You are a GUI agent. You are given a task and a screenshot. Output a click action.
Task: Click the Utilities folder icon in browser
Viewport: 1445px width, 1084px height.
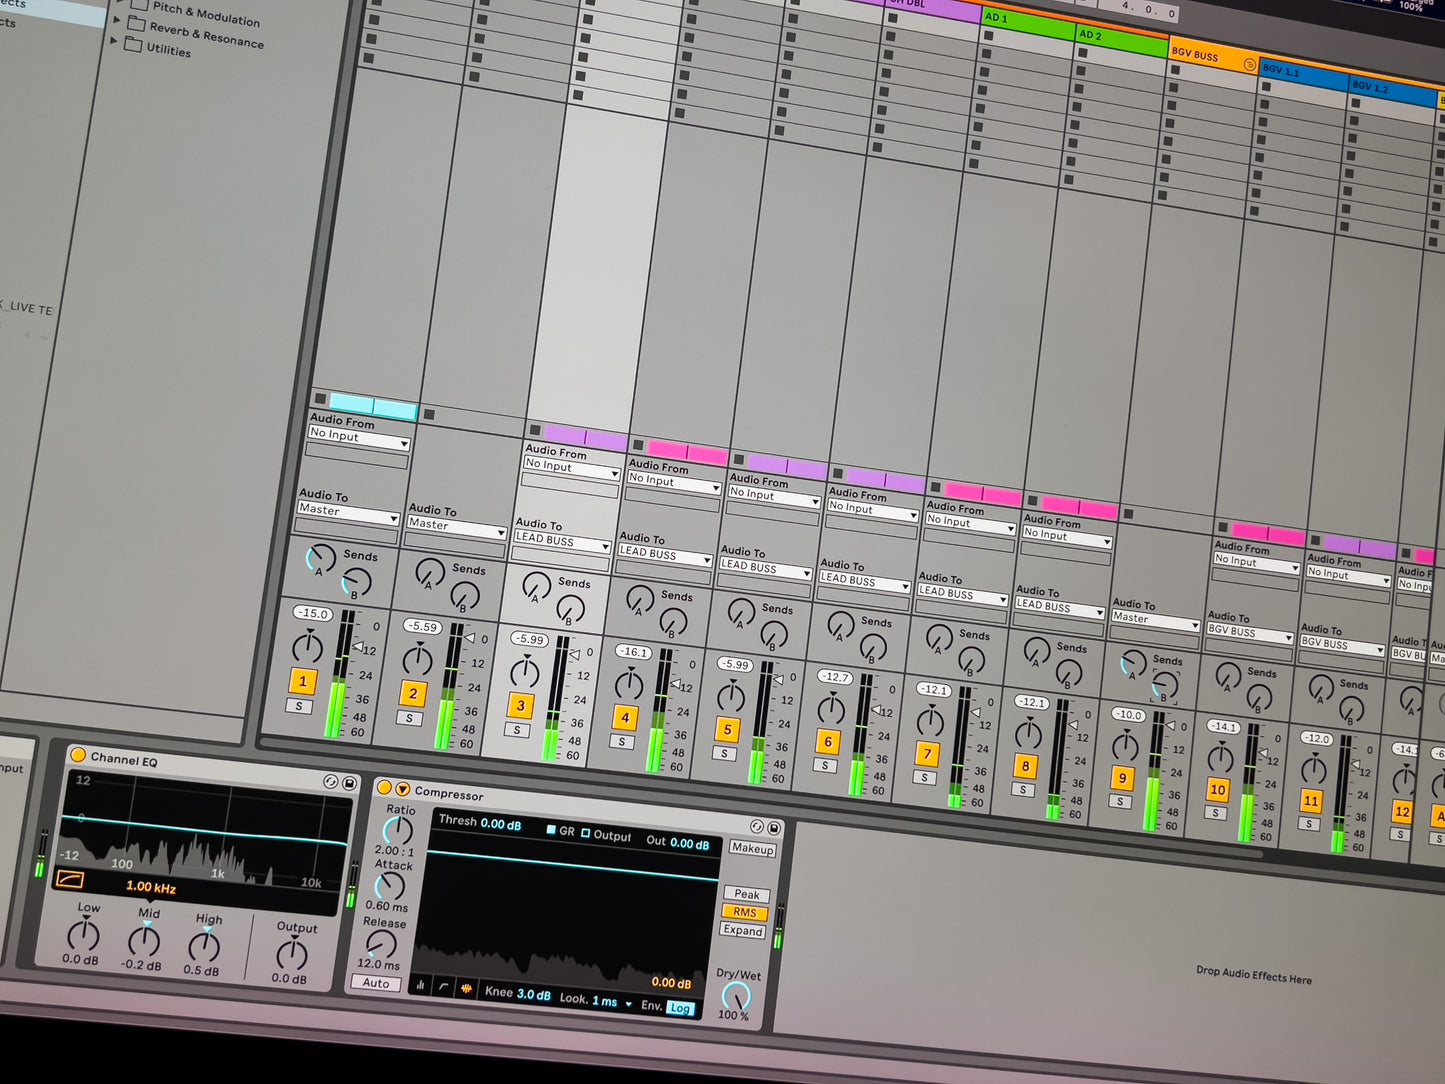pyautogui.click(x=133, y=45)
